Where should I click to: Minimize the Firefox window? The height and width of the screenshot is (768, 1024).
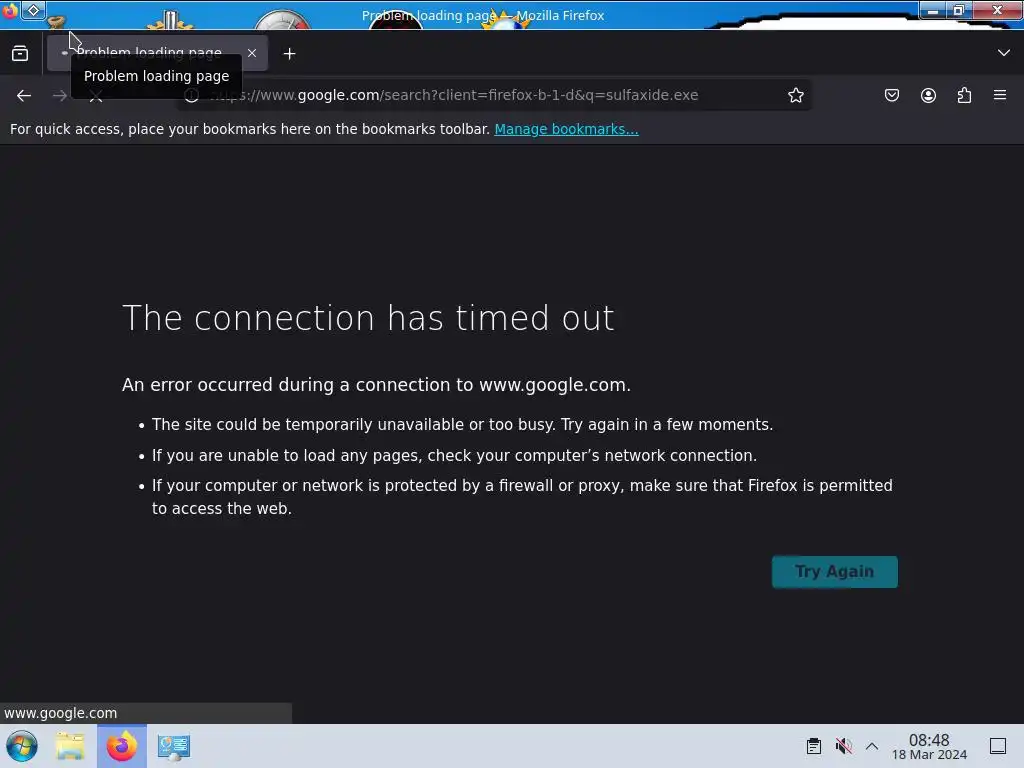tap(933, 10)
